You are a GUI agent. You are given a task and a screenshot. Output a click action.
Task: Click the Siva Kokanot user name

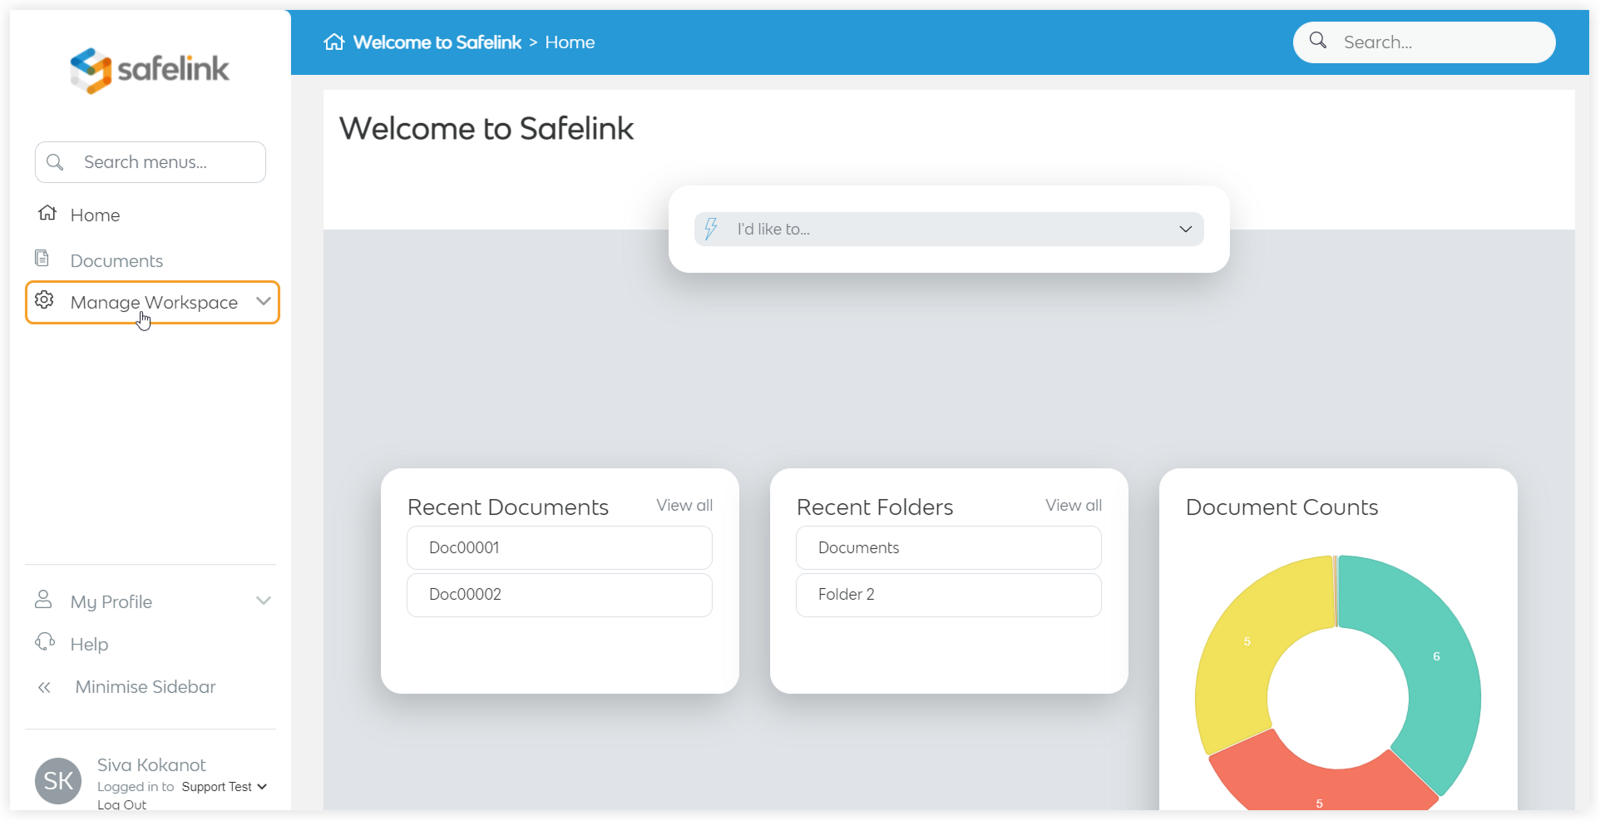[151, 765]
